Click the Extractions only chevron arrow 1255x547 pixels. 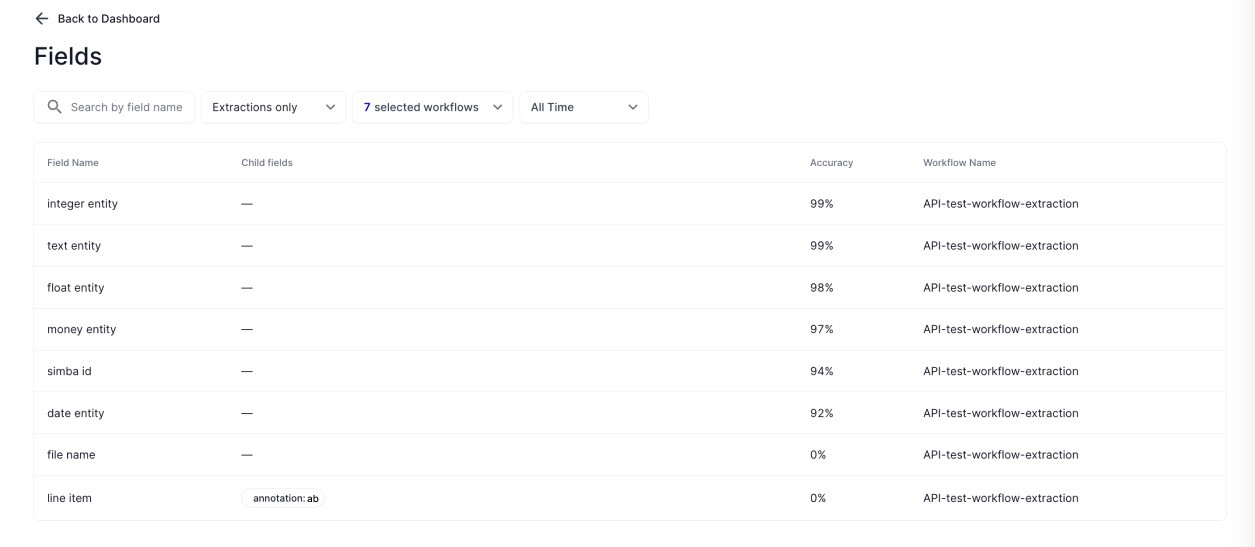coord(330,107)
